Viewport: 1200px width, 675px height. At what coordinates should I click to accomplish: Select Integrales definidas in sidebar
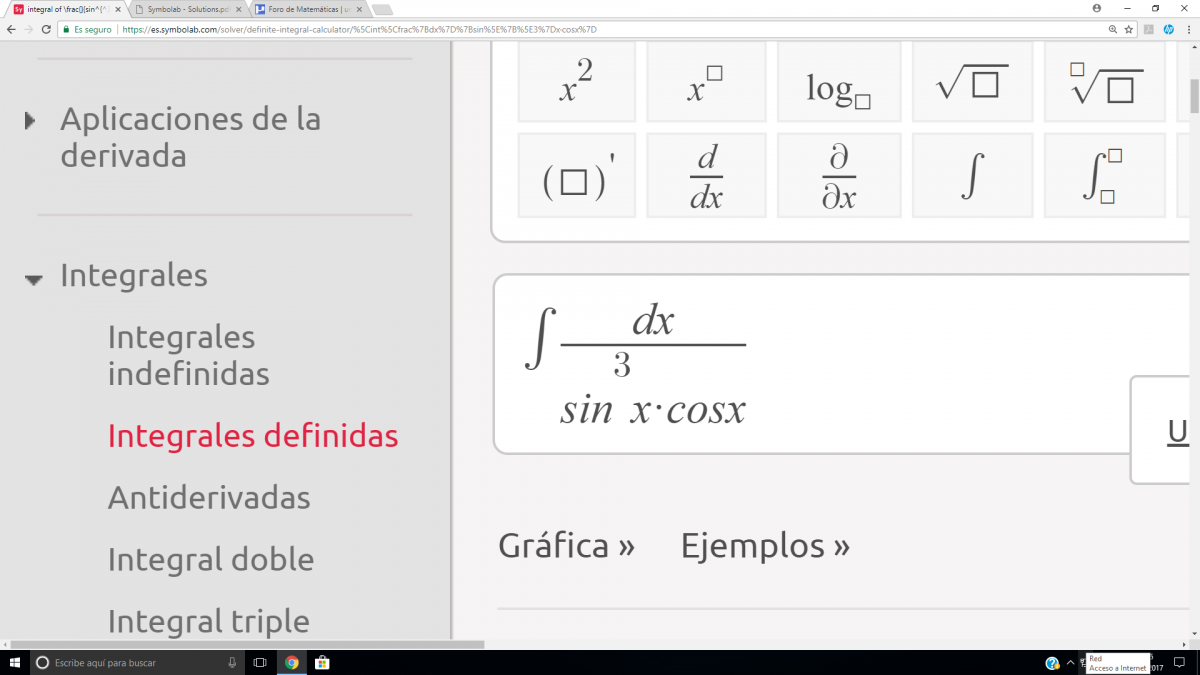[x=252, y=436]
